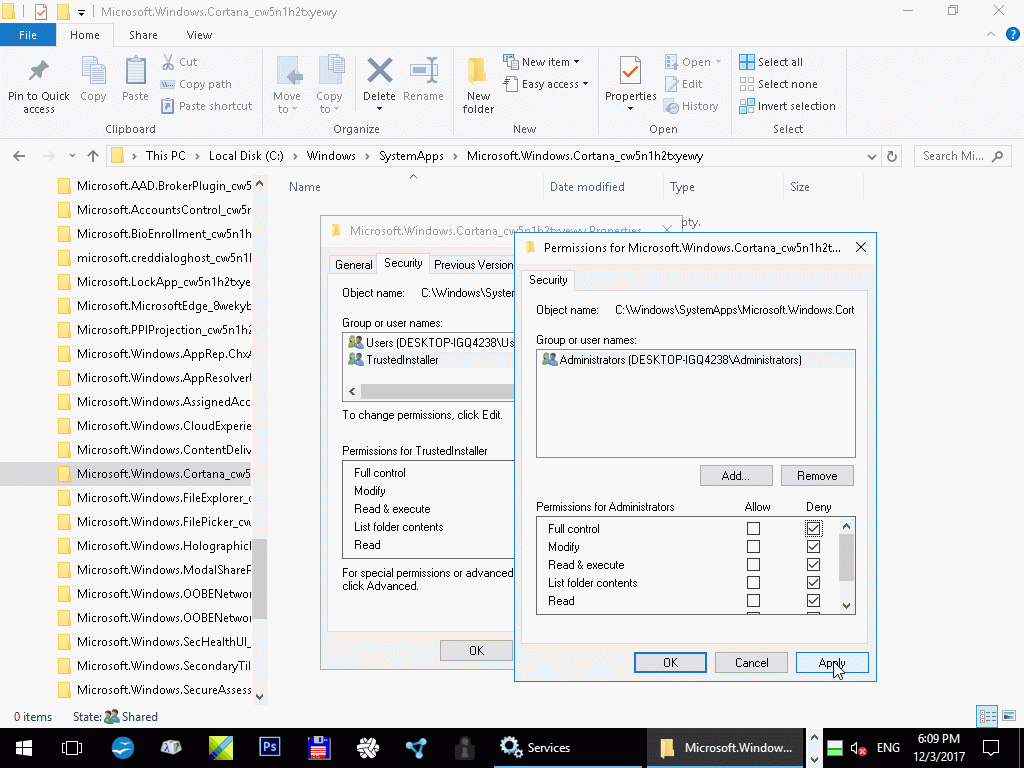Image resolution: width=1024 pixels, height=768 pixels.
Task: Open Previous Versions tab in Properties
Action: coord(473,264)
